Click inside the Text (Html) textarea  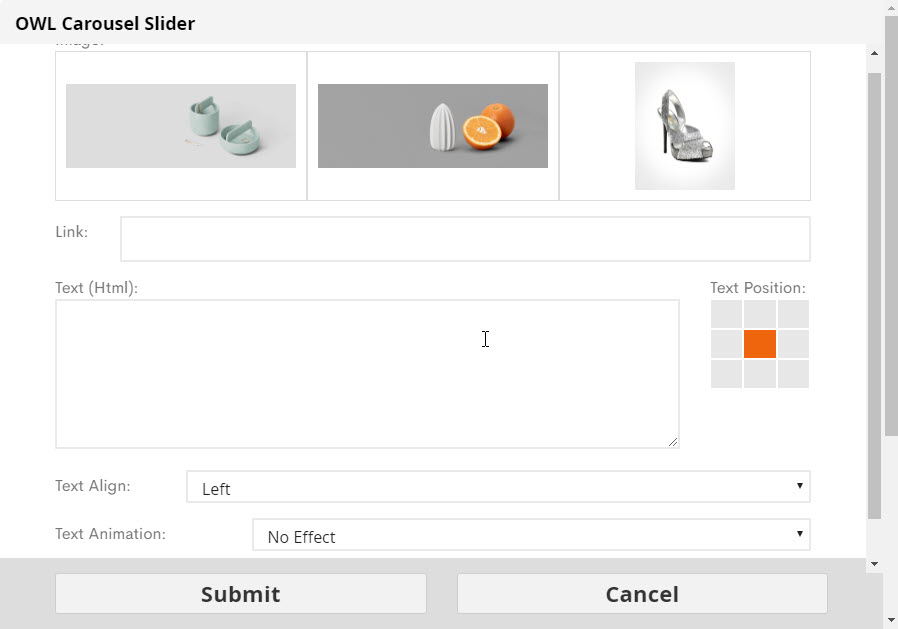click(x=367, y=374)
